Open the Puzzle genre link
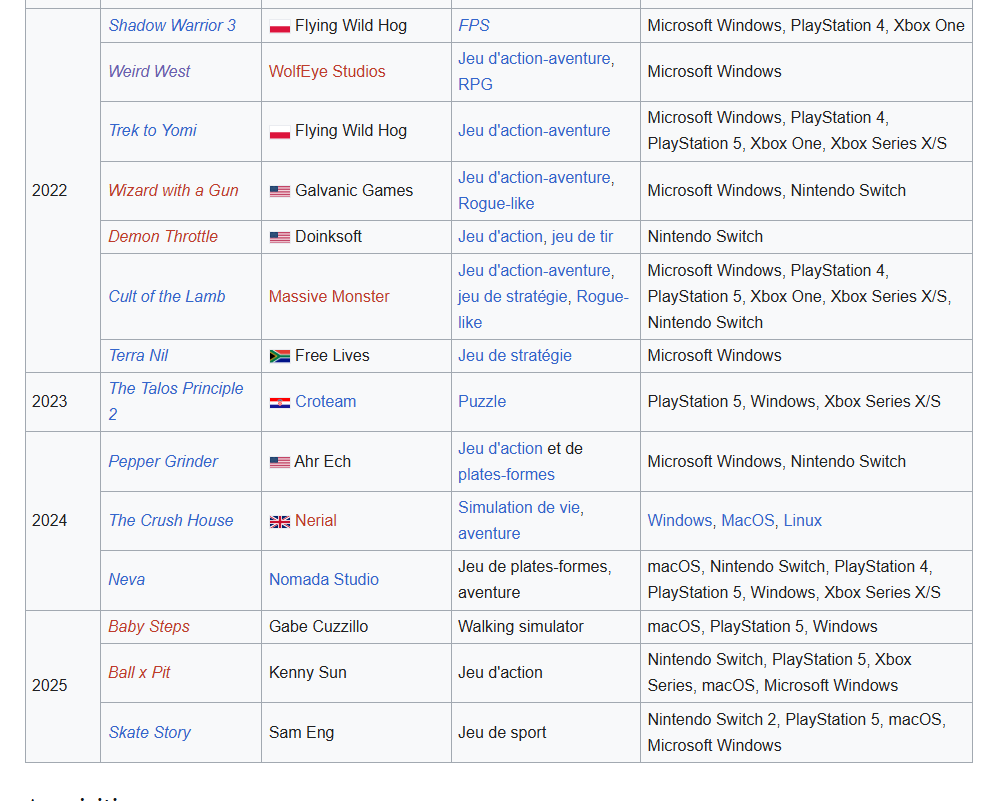Viewport: 993px width, 801px height. (482, 401)
